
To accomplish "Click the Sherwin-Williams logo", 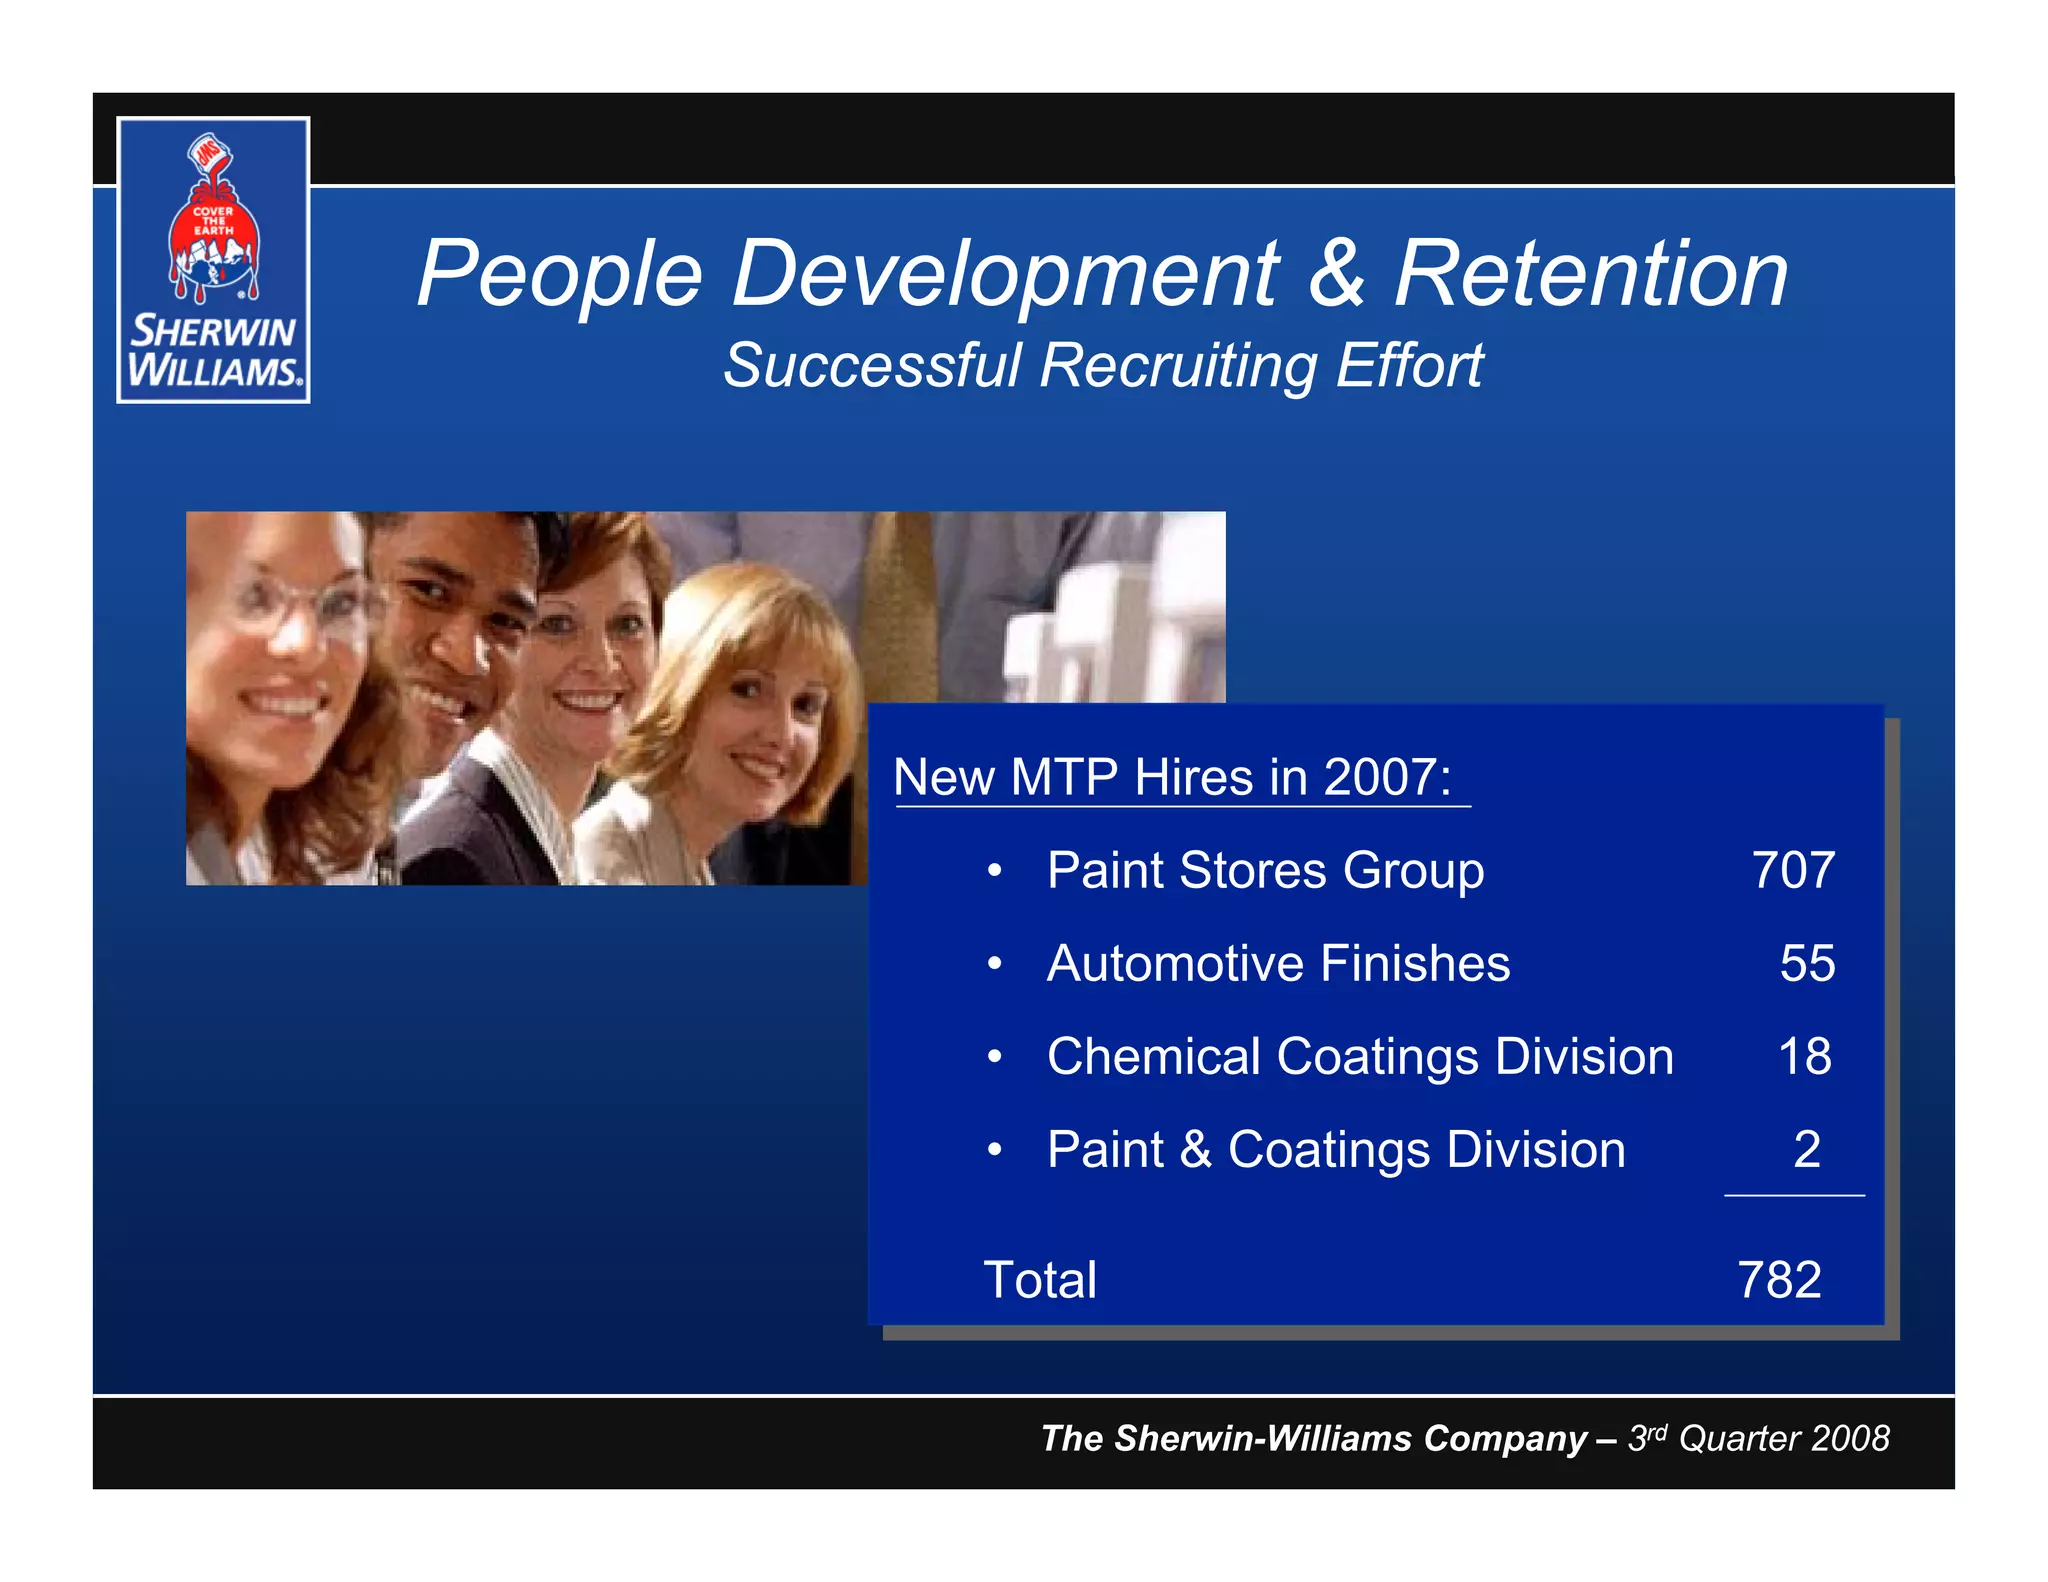I will pos(213,260).
